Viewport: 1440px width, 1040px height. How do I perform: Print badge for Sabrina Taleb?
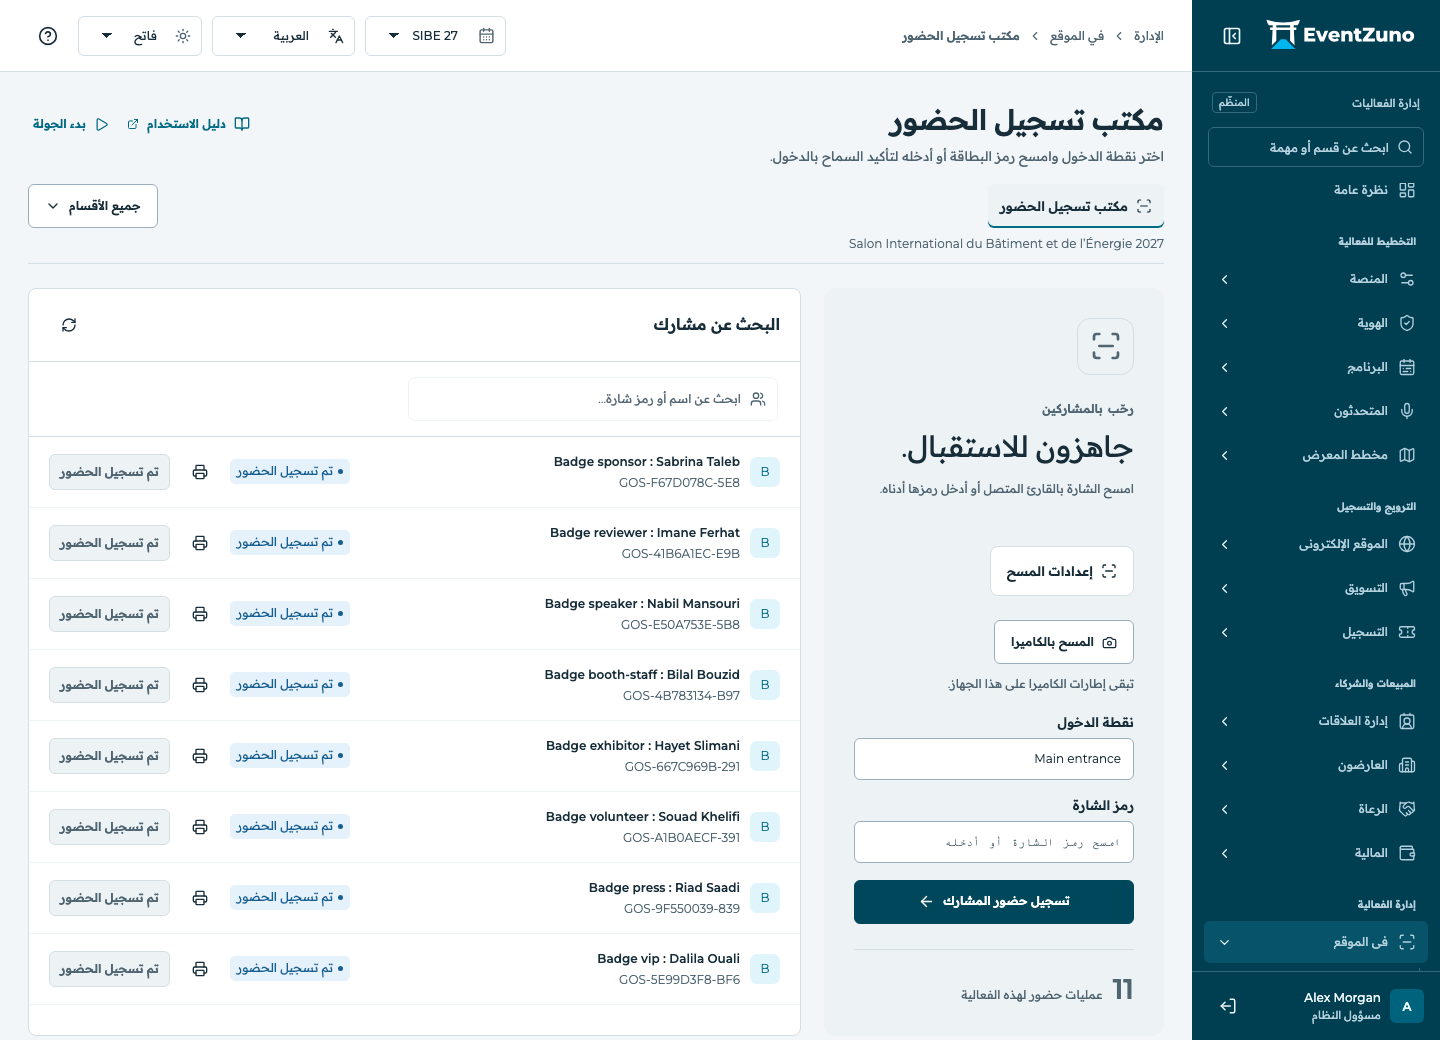click(200, 472)
